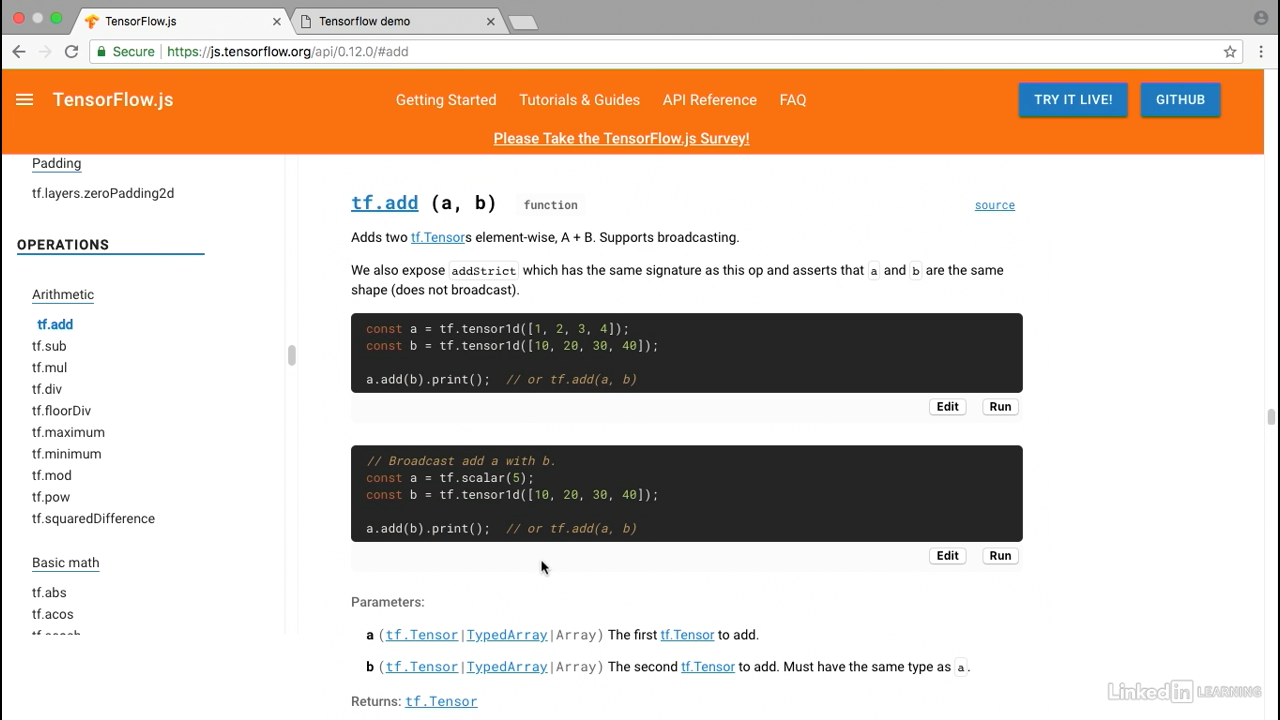Edit the first tensor1d code example
1280x720 pixels.
[x=947, y=407]
